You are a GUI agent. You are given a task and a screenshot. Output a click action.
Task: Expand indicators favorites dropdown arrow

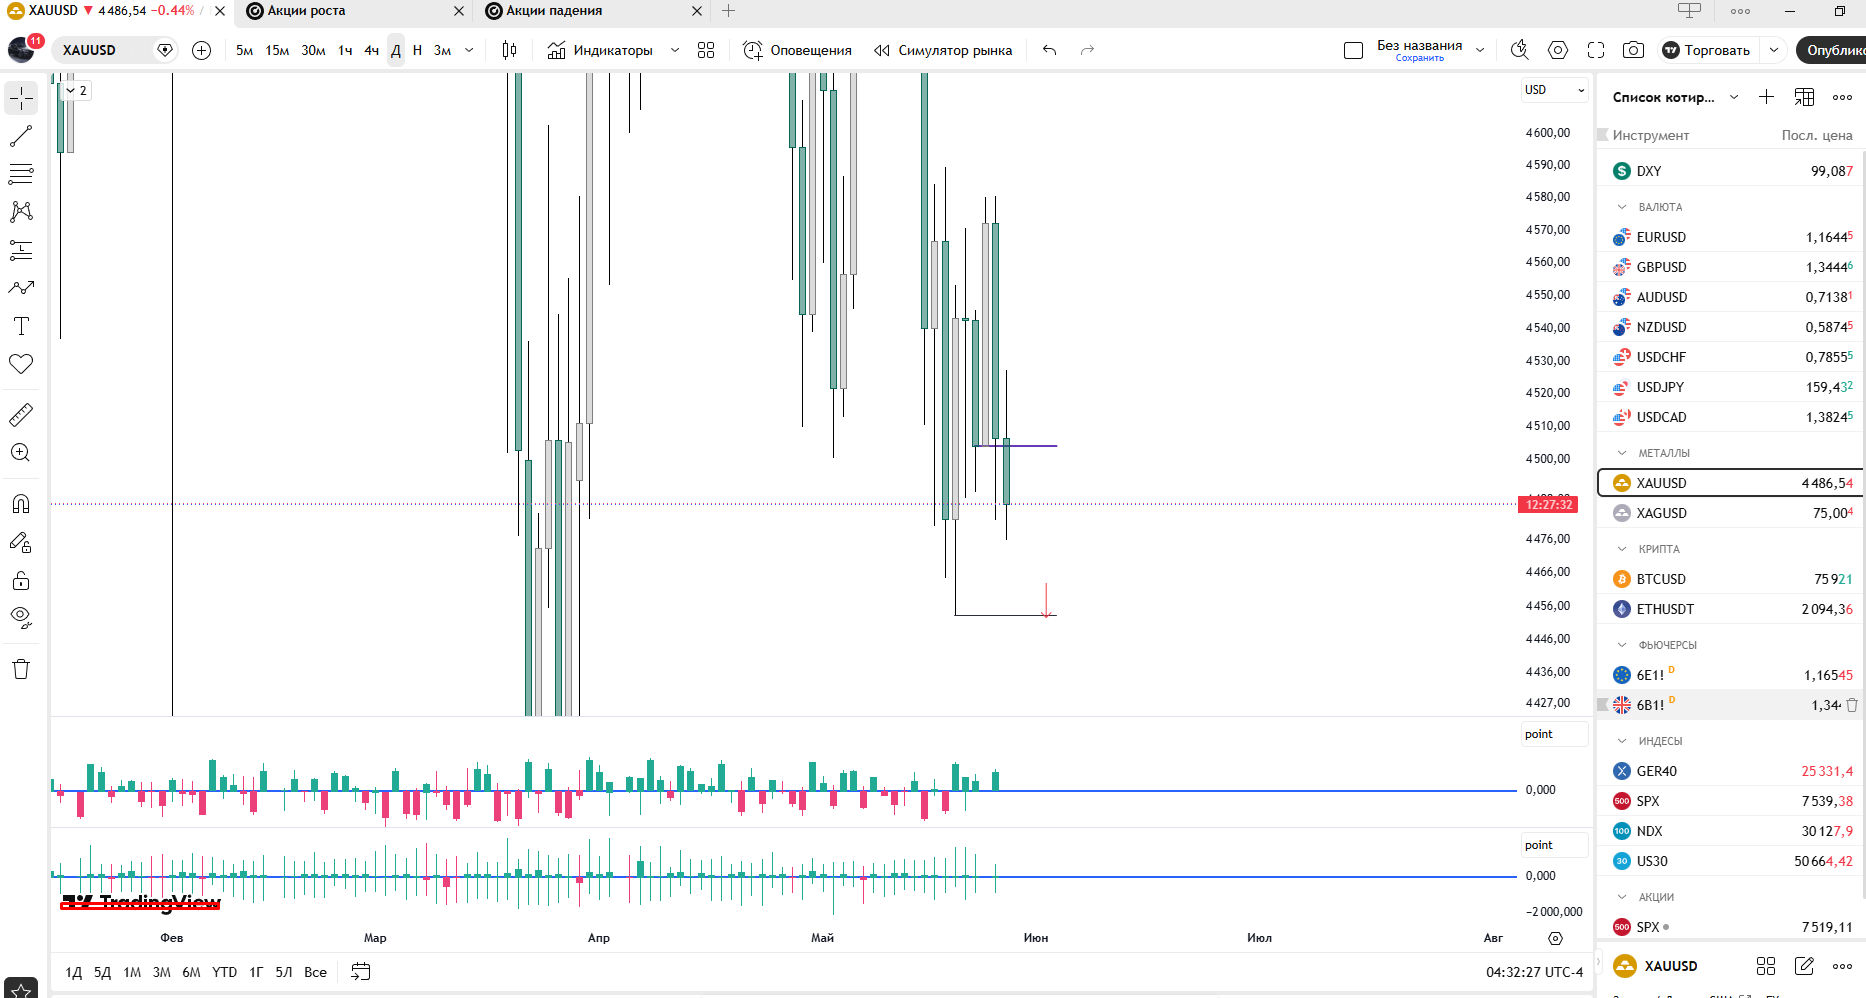click(x=675, y=50)
